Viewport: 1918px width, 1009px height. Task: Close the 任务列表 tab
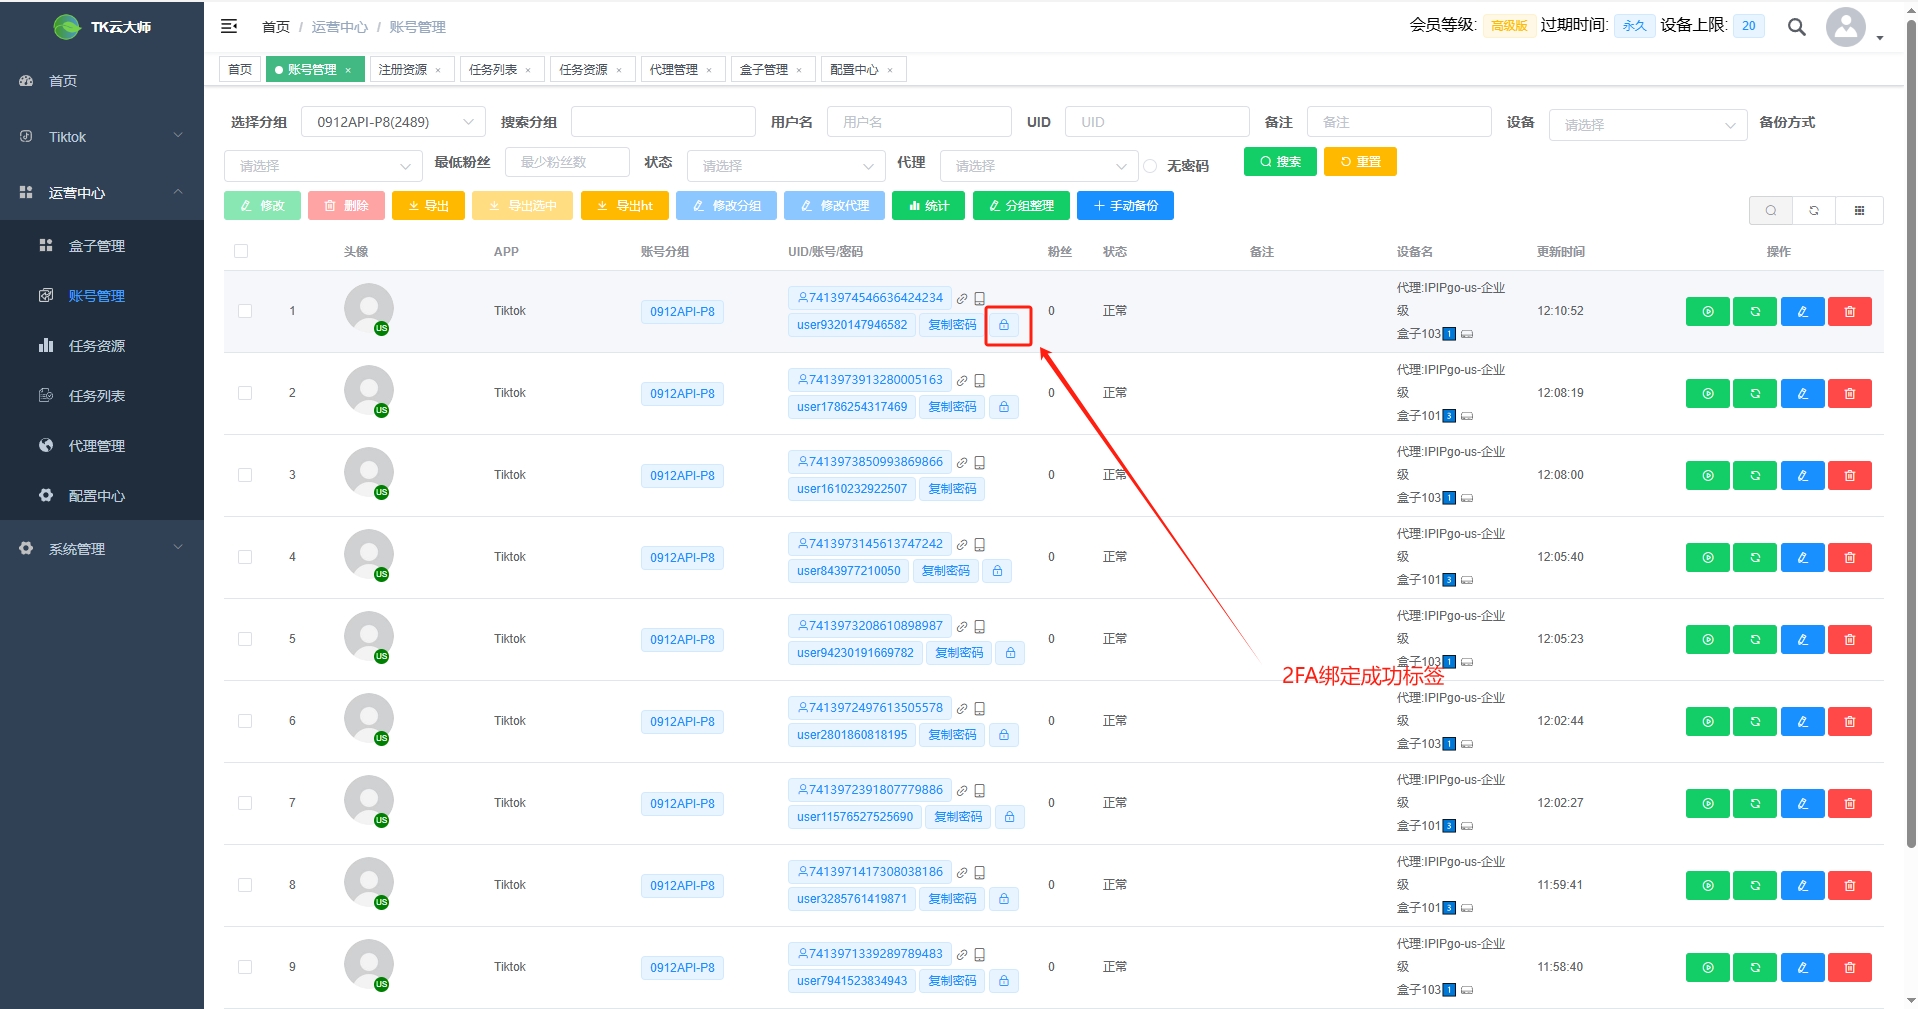coord(528,70)
